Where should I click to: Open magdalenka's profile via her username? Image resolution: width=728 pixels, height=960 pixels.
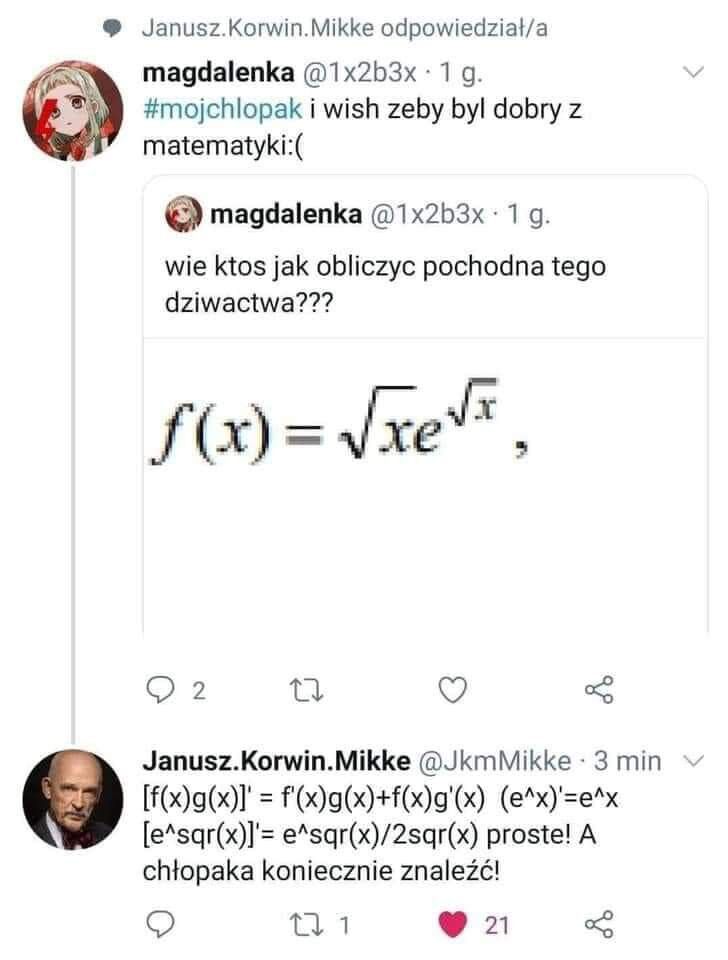tap(198, 72)
